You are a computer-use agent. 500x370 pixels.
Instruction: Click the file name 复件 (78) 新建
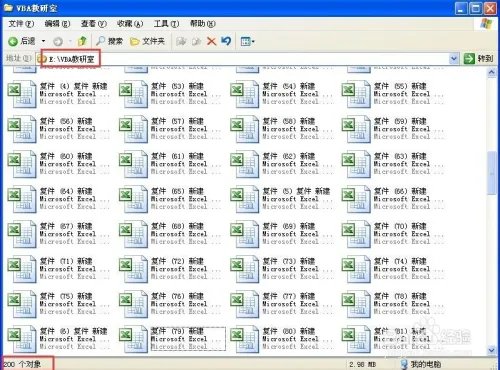pos(400,296)
